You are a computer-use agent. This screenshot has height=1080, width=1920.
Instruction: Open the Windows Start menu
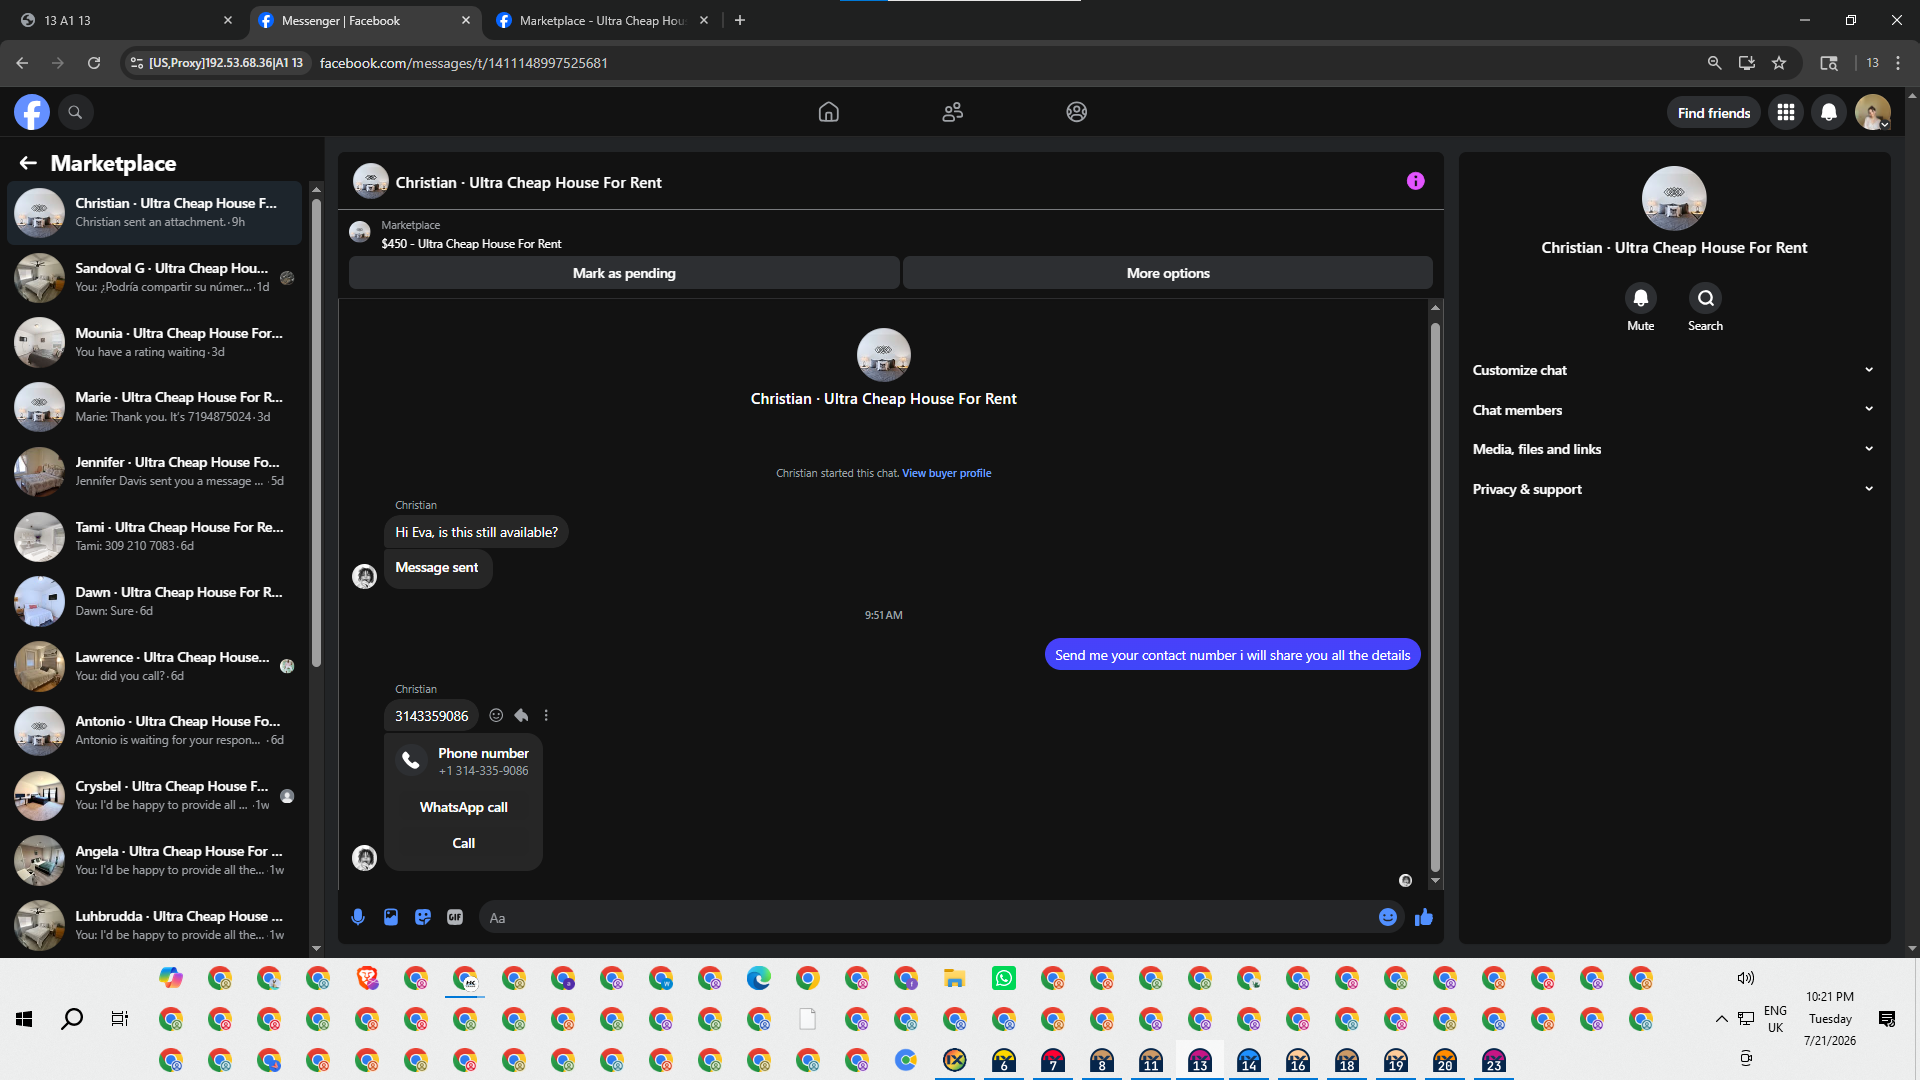[24, 1019]
